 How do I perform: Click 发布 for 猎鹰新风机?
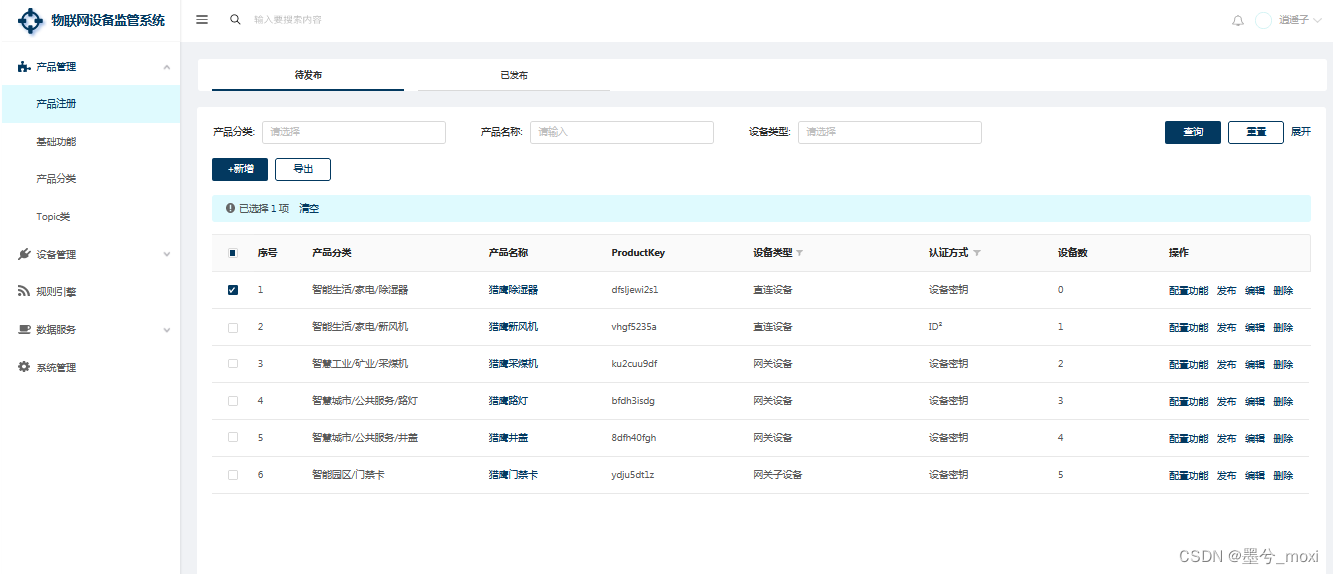[1226, 327]
